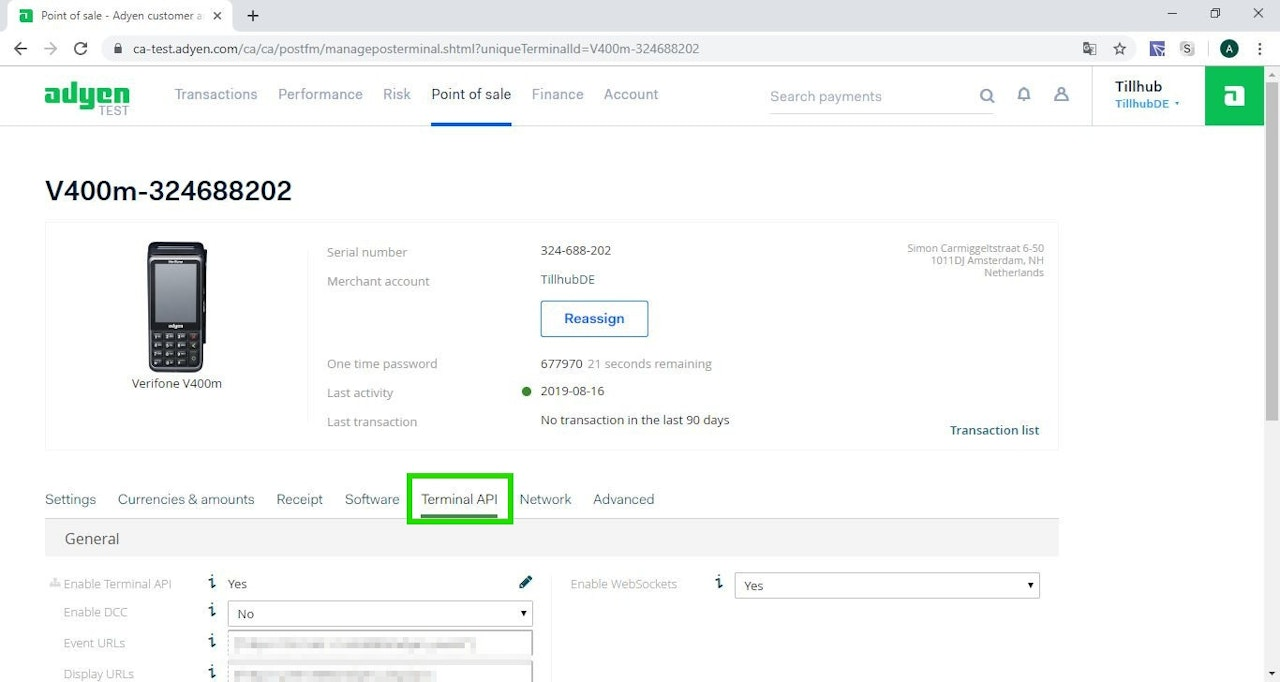Switch to the Advanced tab
This screenshot has height=682, width=1280.
(x=623, y=499)
